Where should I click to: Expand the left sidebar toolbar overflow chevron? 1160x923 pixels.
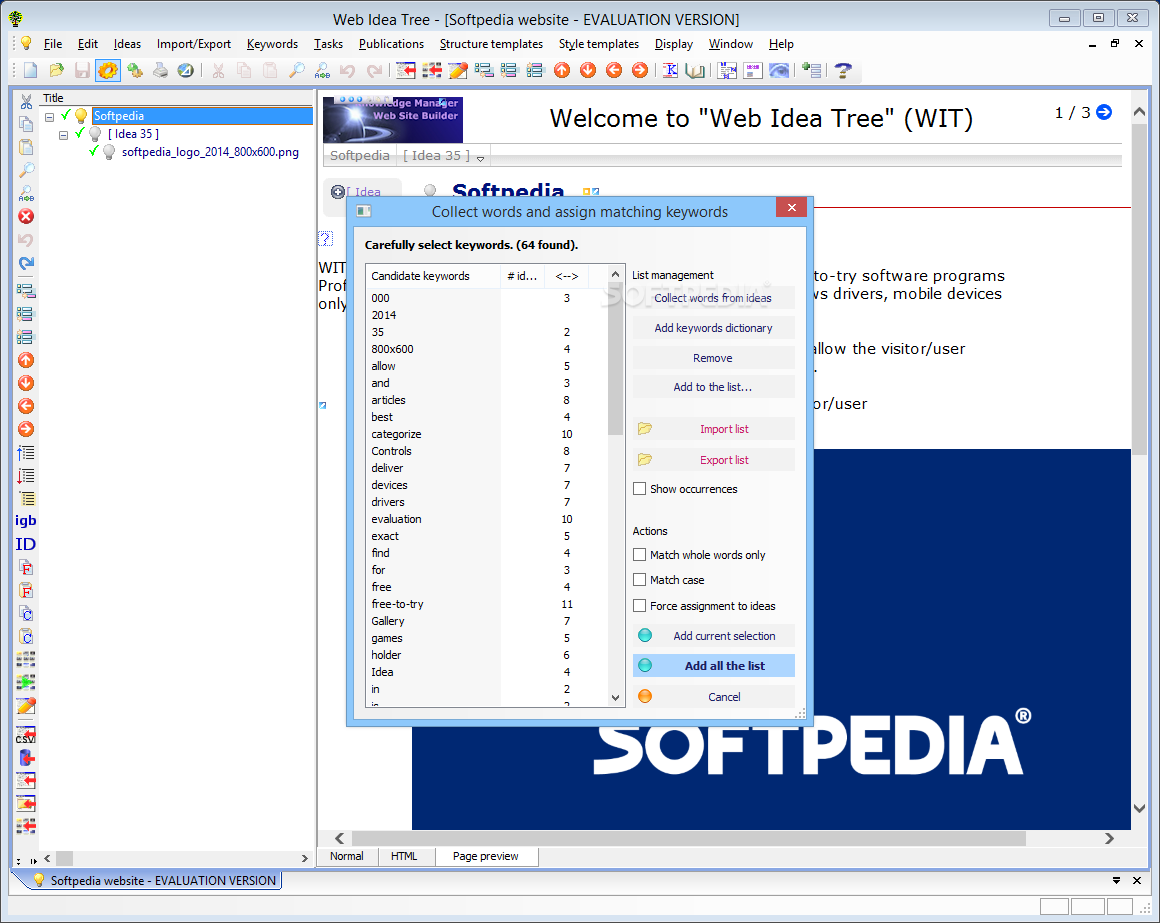pos(18,861)
